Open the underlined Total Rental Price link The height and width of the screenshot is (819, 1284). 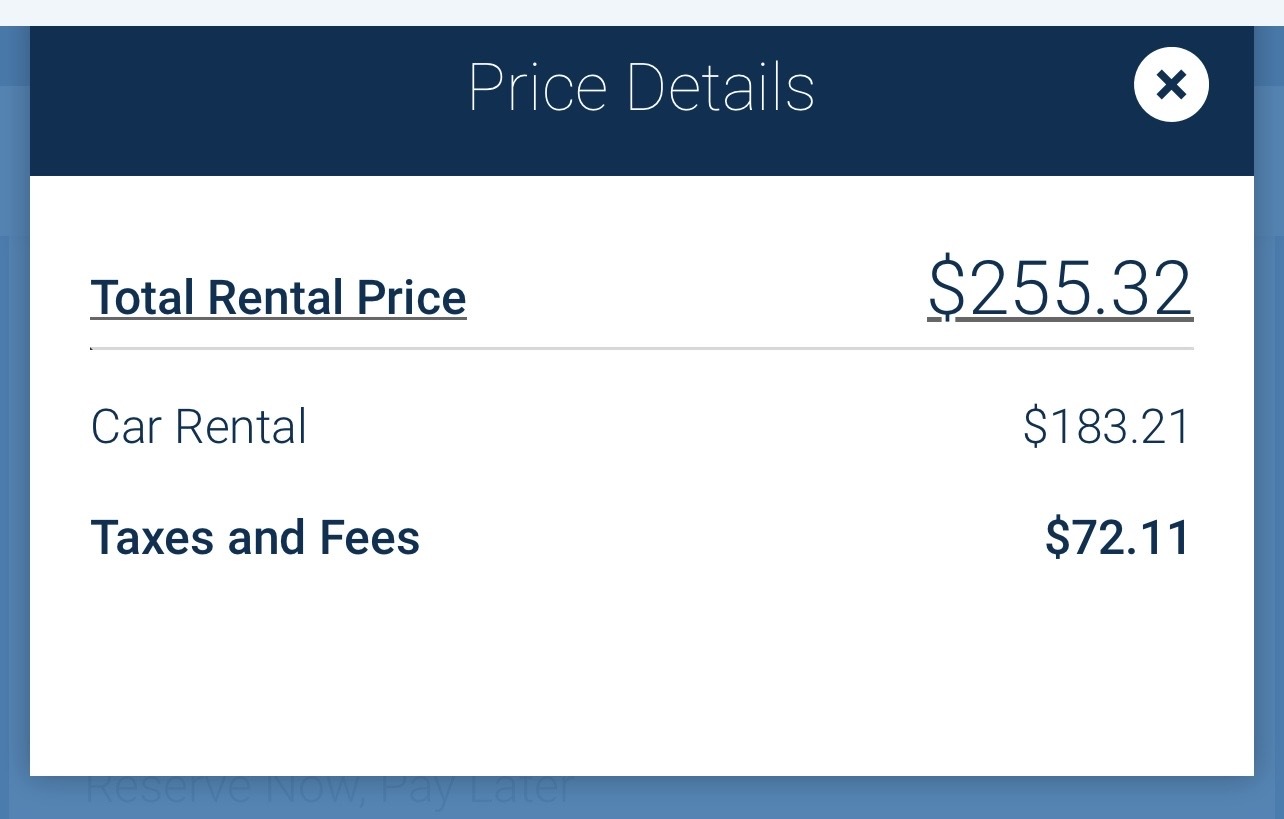click(278, 298)
